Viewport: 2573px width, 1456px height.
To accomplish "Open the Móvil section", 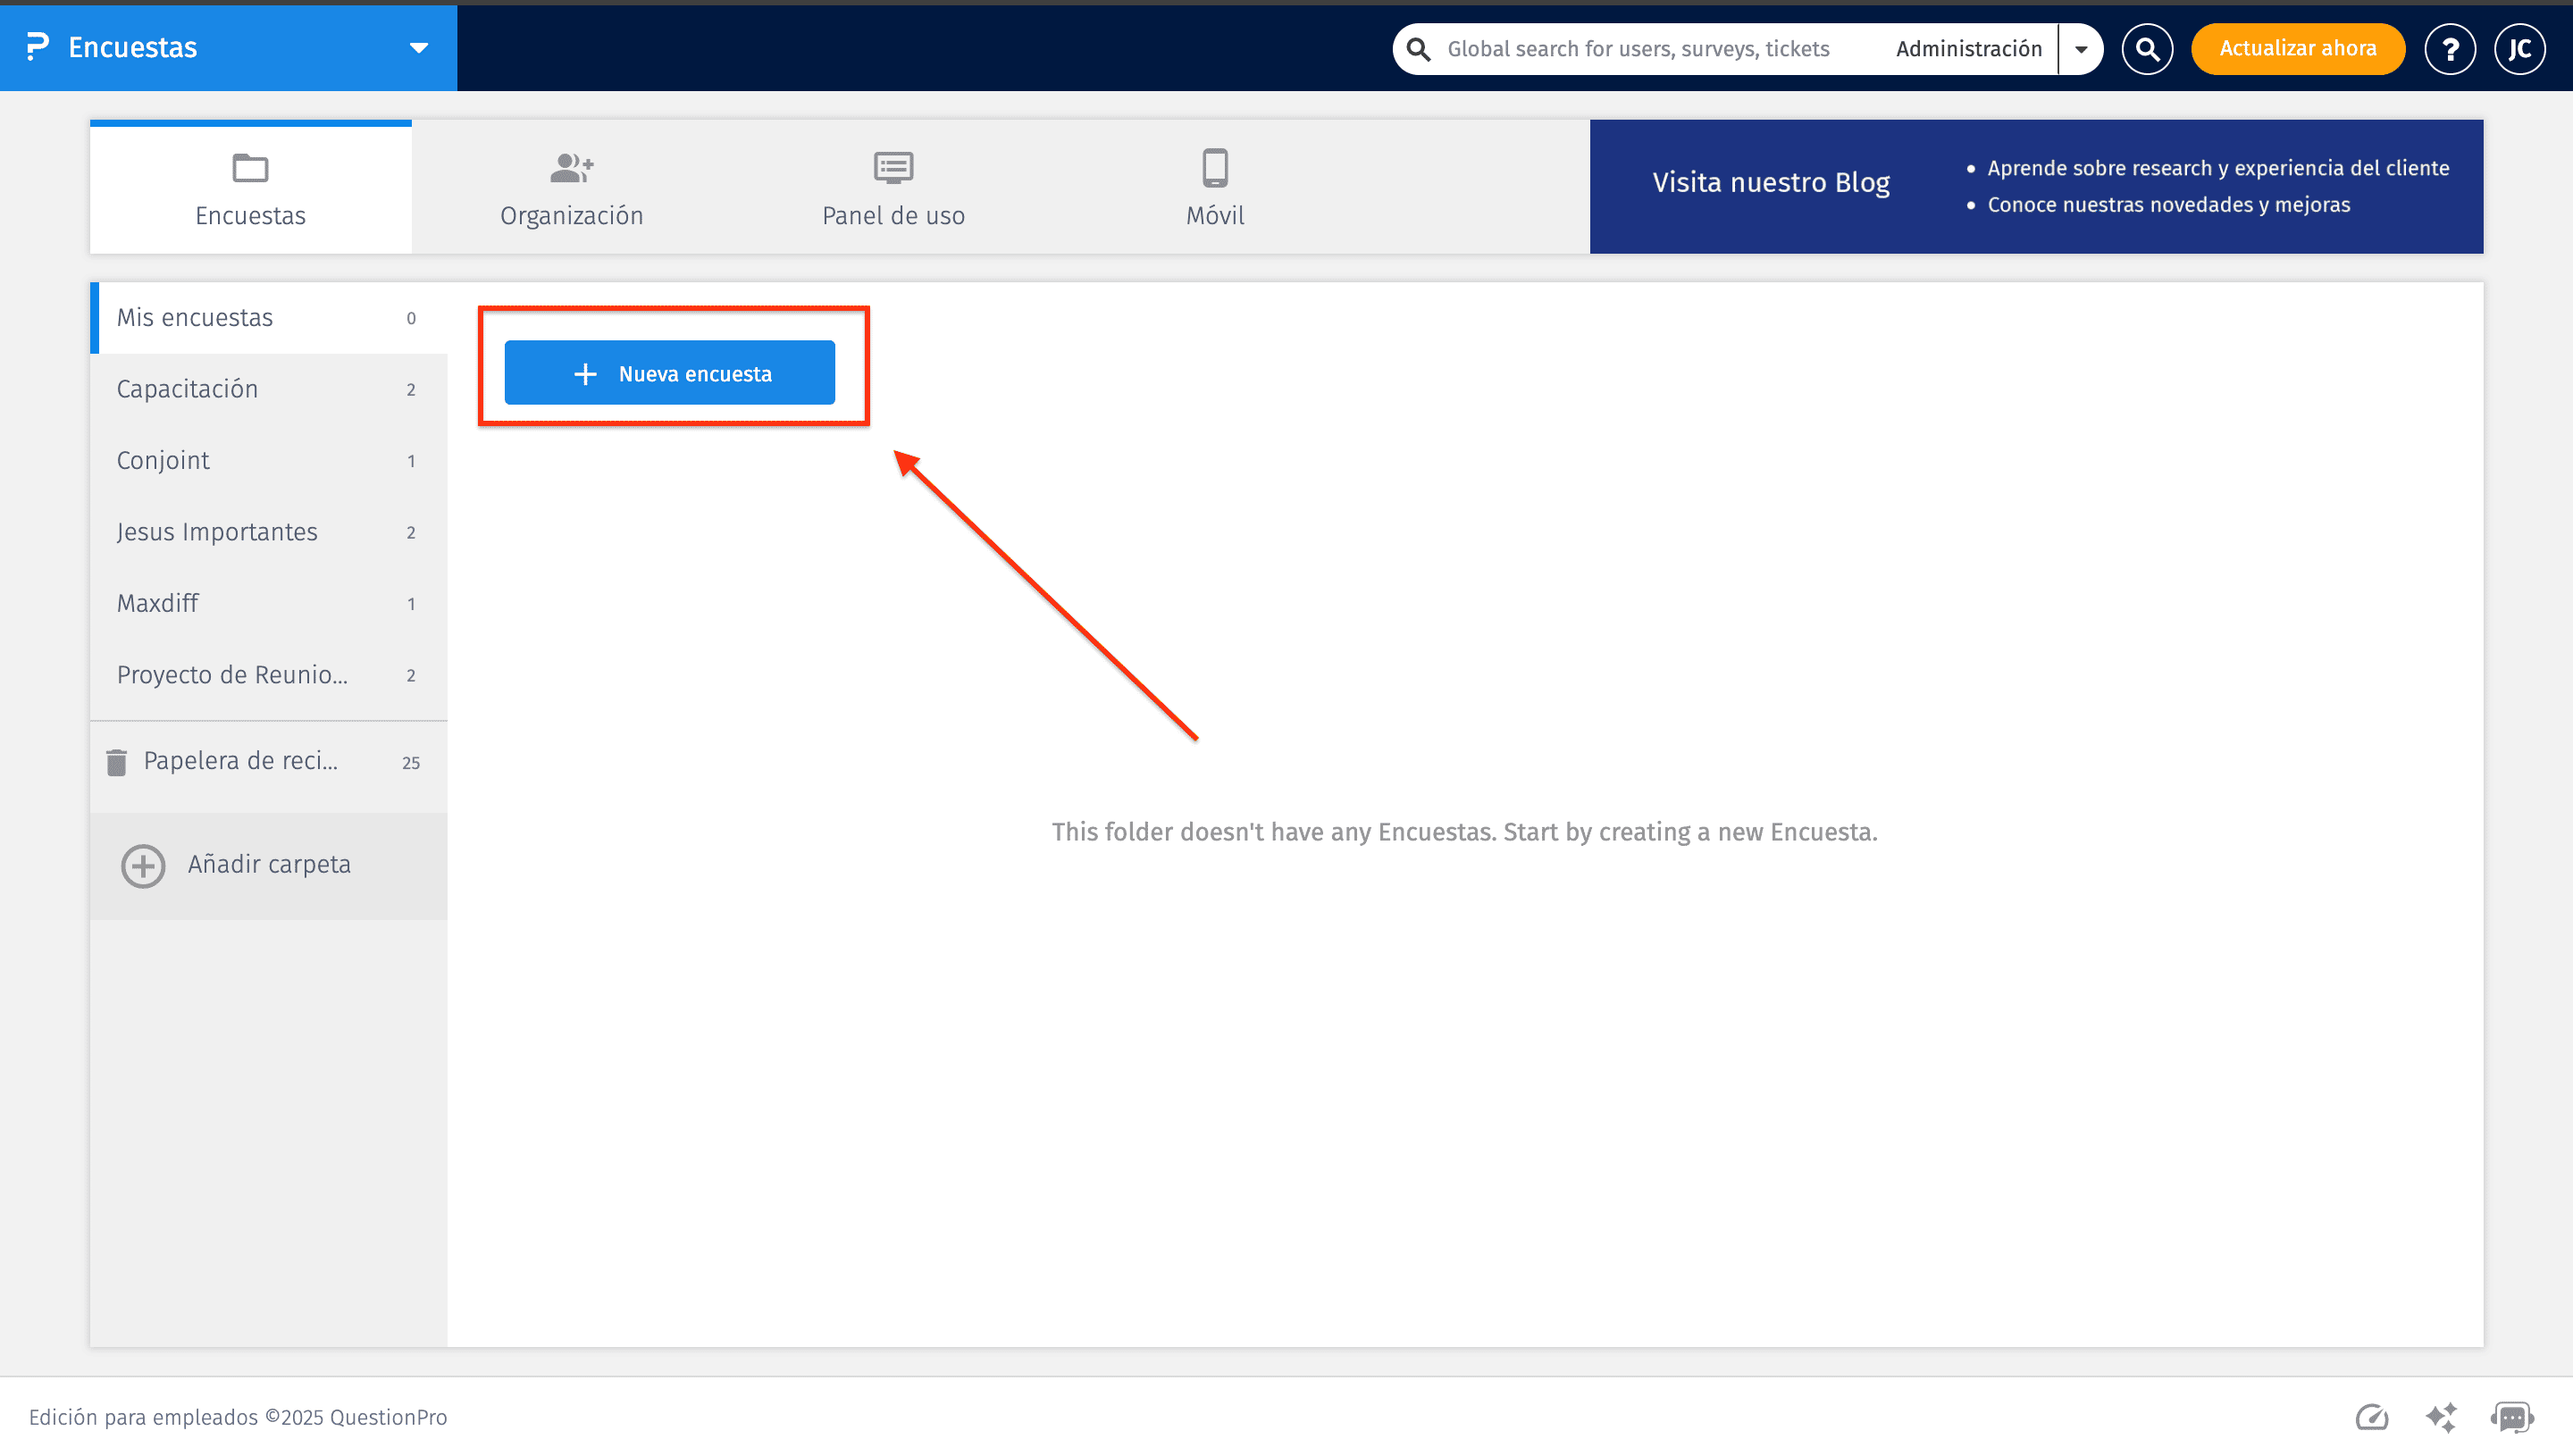I will (x=1214, y=168).
